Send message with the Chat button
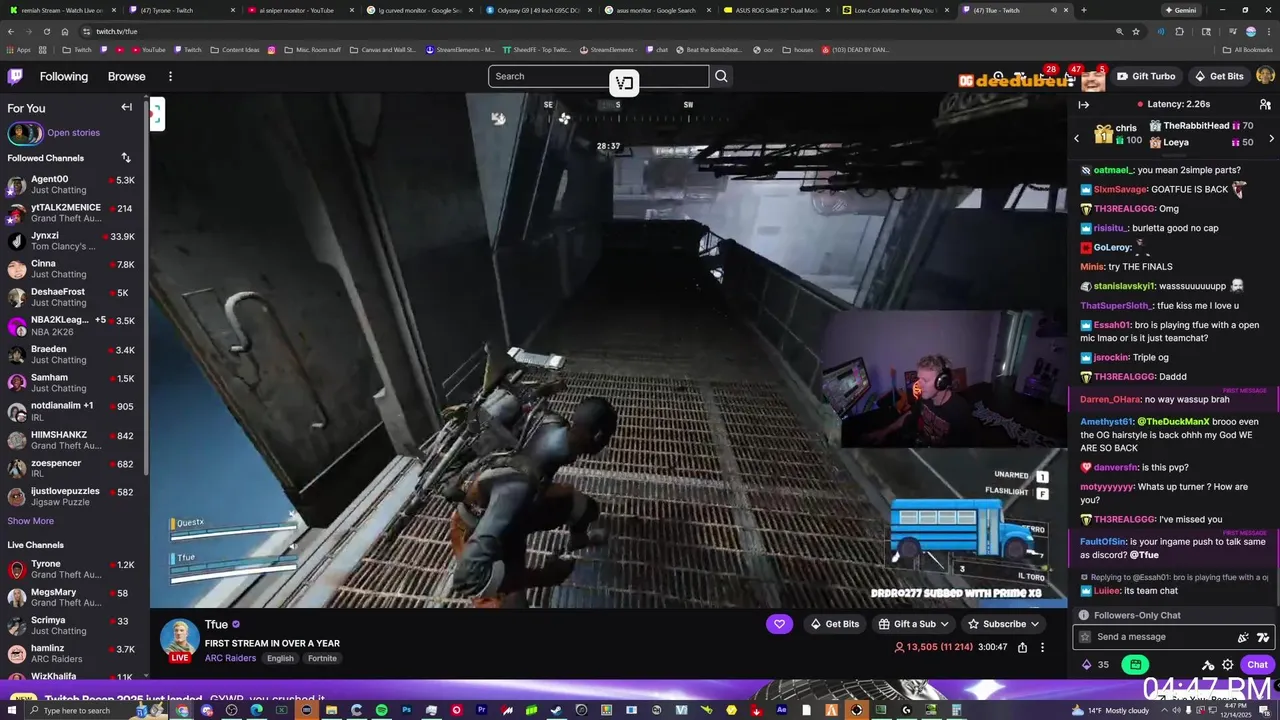Screen dimensions: 1280x720 [1257, 664]
